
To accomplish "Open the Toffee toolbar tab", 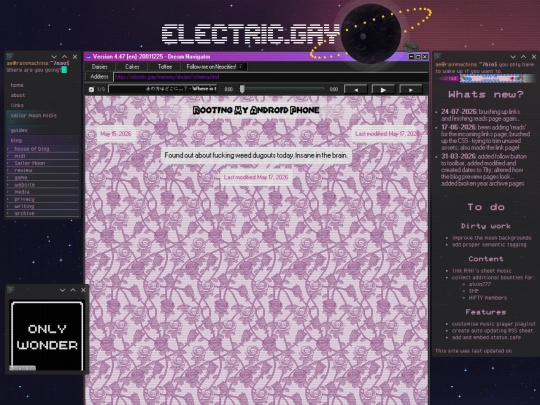I will (x=165, y=67).
